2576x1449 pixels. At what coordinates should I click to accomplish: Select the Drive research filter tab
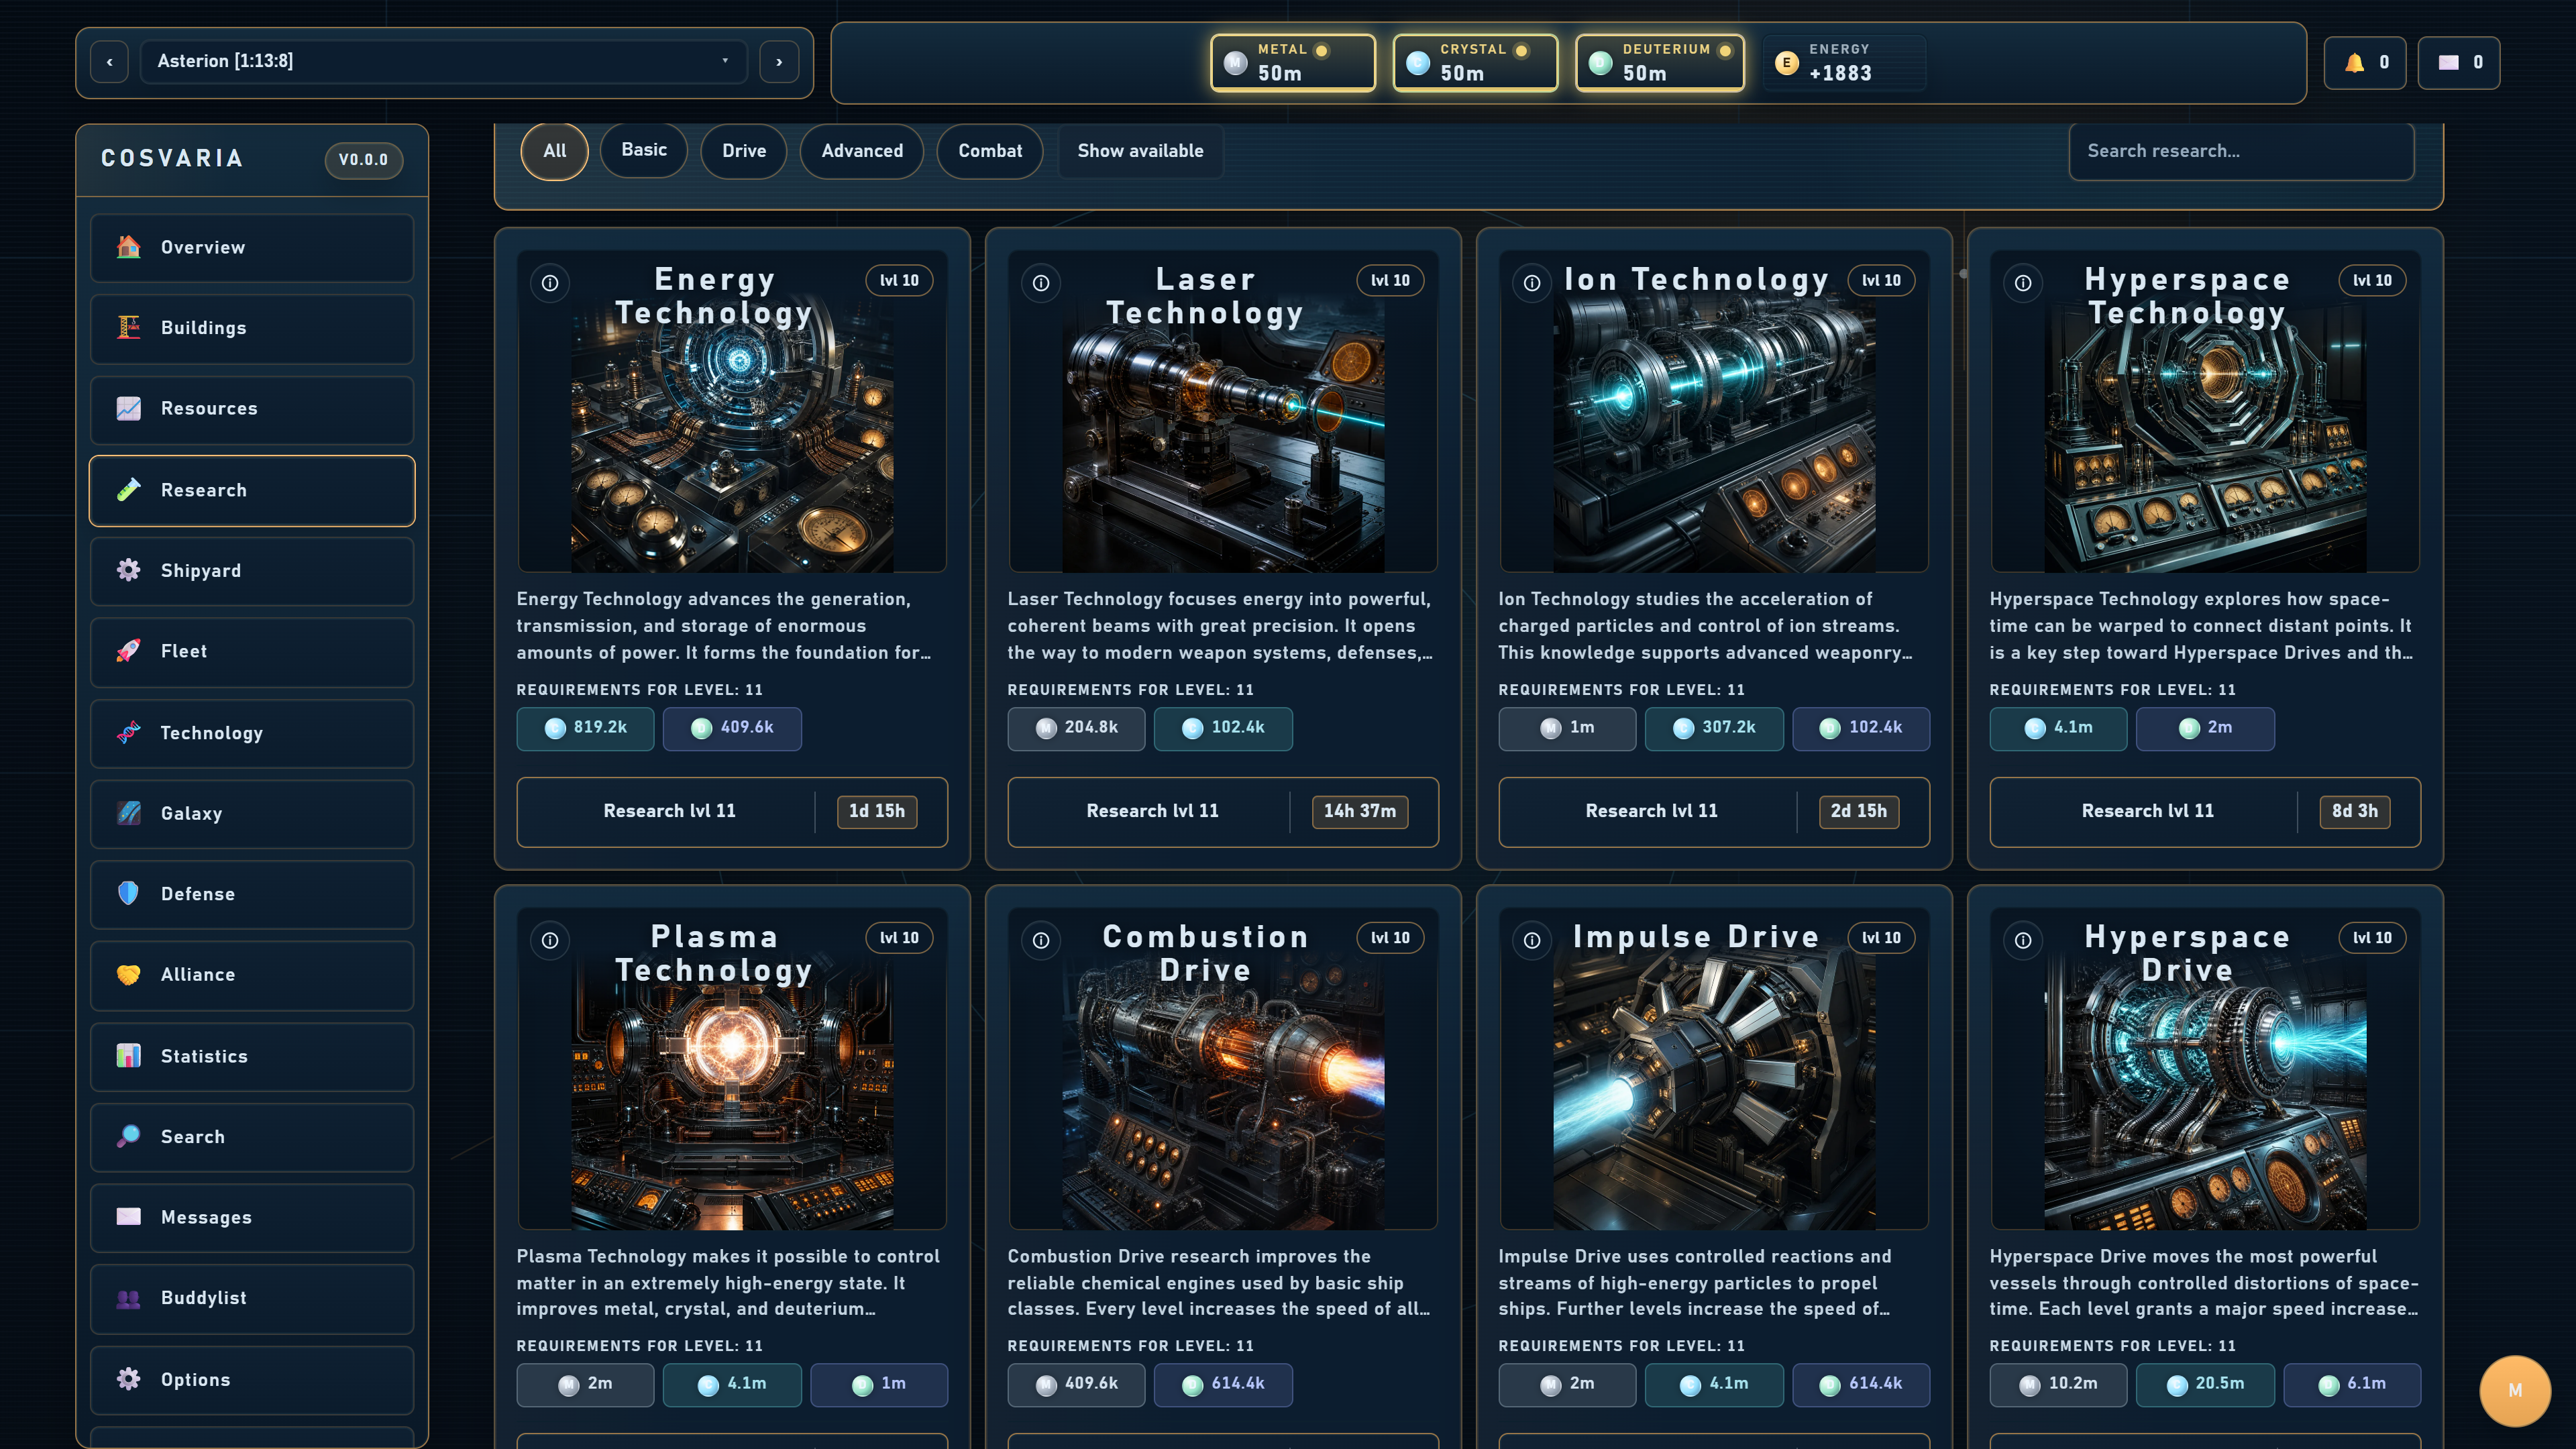(x=744, y=151)
